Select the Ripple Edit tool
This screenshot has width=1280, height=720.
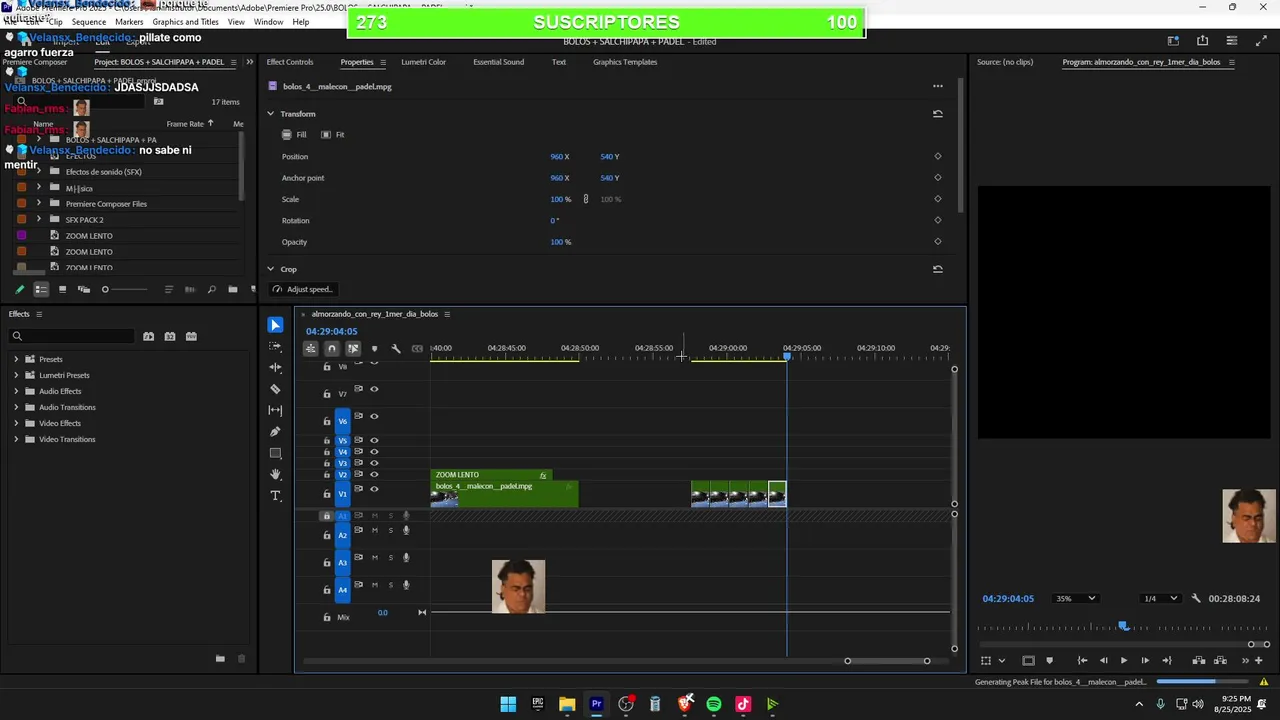pyautogui.click(x=275, y=367)
